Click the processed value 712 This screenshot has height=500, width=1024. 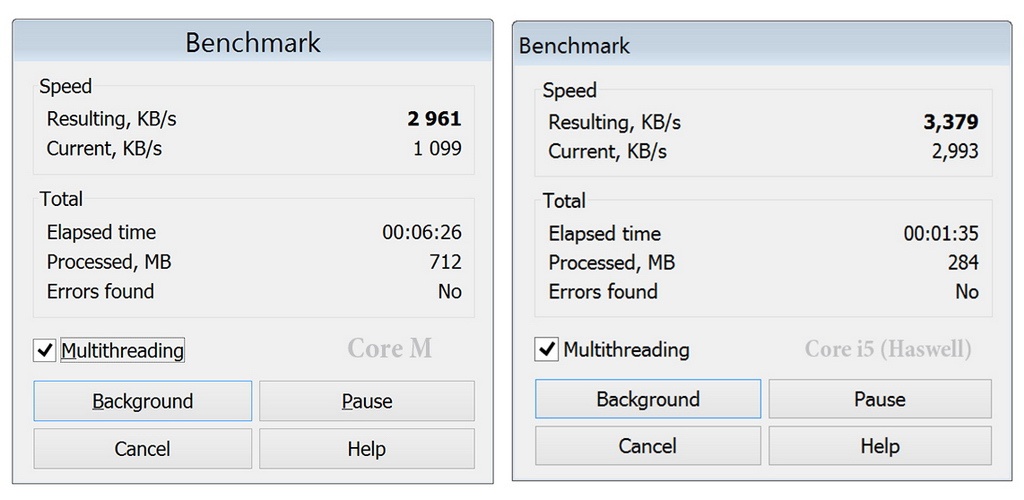[x=445, y=262]
